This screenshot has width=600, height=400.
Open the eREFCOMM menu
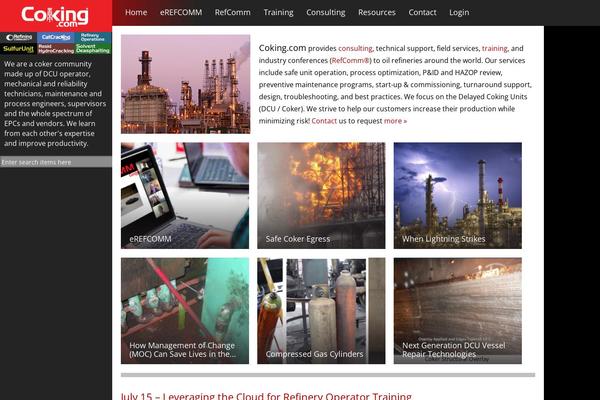pos(181,12)
